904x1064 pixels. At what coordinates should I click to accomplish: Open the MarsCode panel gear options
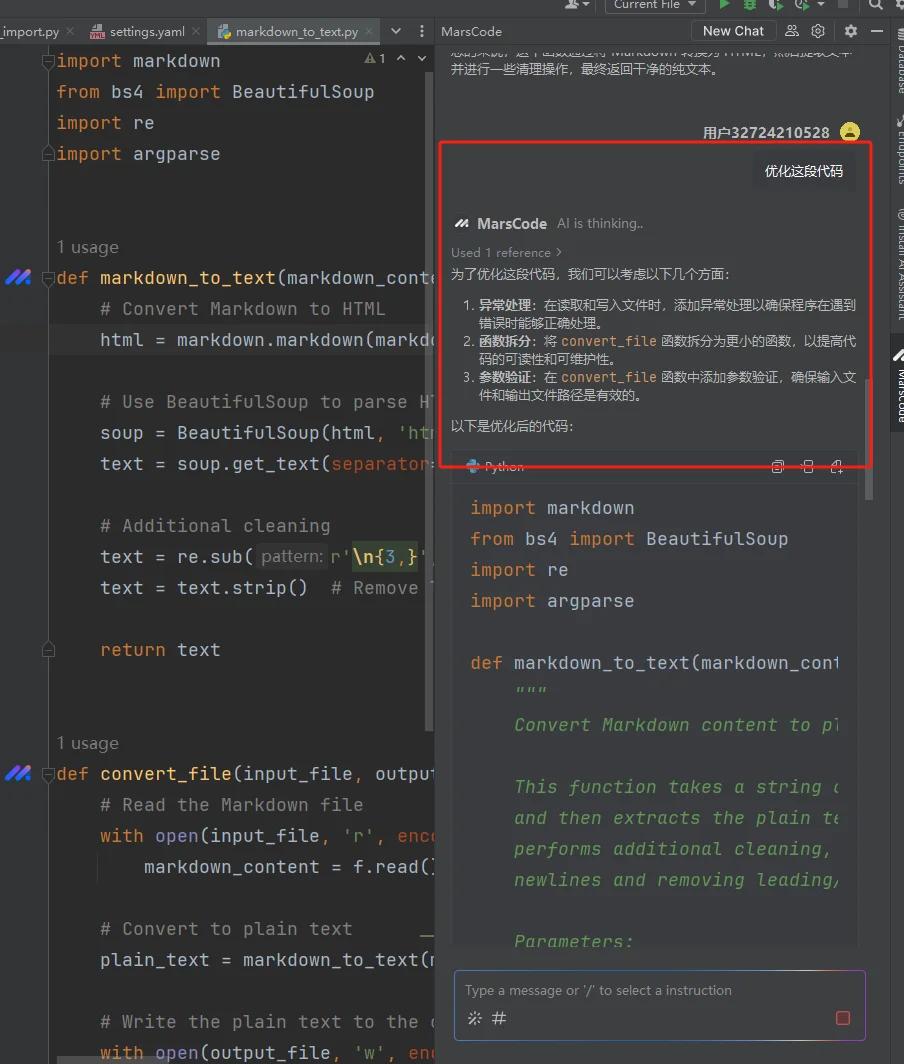tap(851, 31)
